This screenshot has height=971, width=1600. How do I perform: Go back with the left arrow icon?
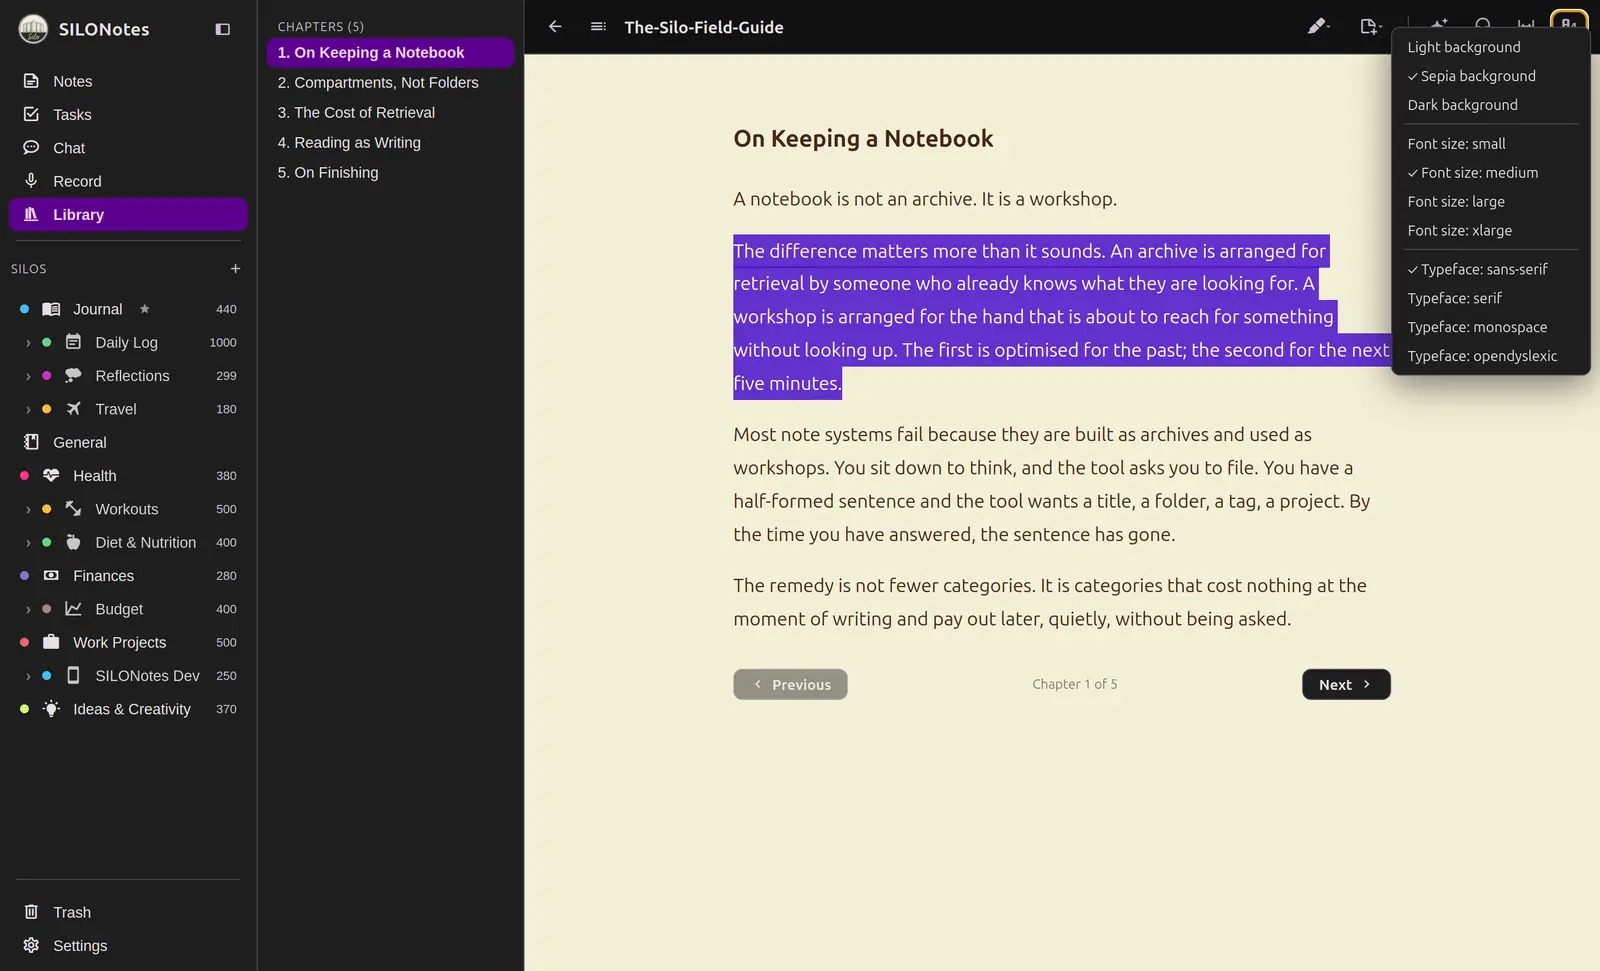point(555,27)
